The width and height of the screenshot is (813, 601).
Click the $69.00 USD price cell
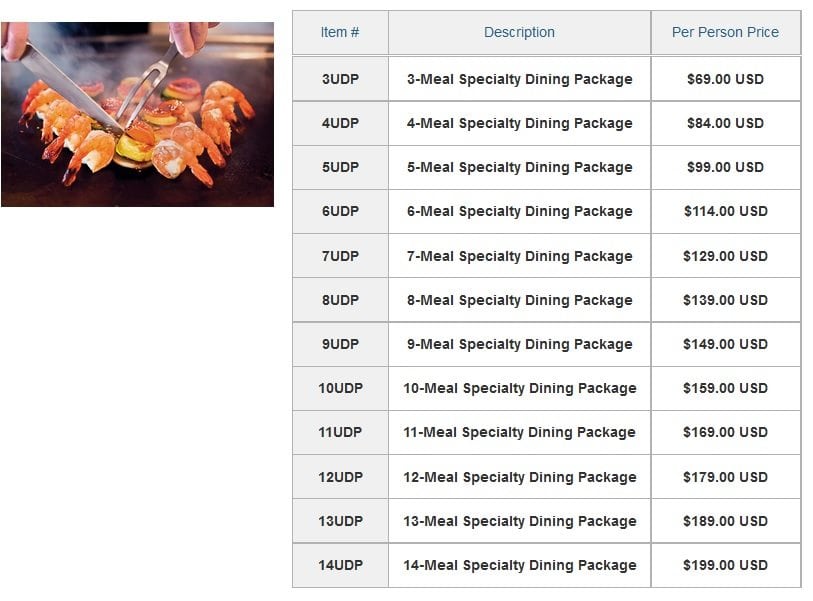pyautogui.click(x=725, y=79)
